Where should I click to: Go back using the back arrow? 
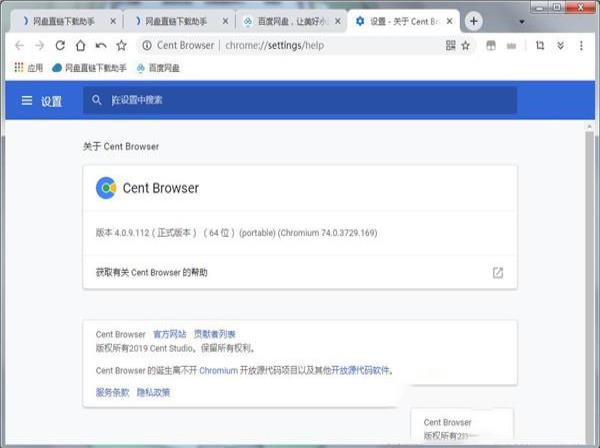[x=19, y=46]
